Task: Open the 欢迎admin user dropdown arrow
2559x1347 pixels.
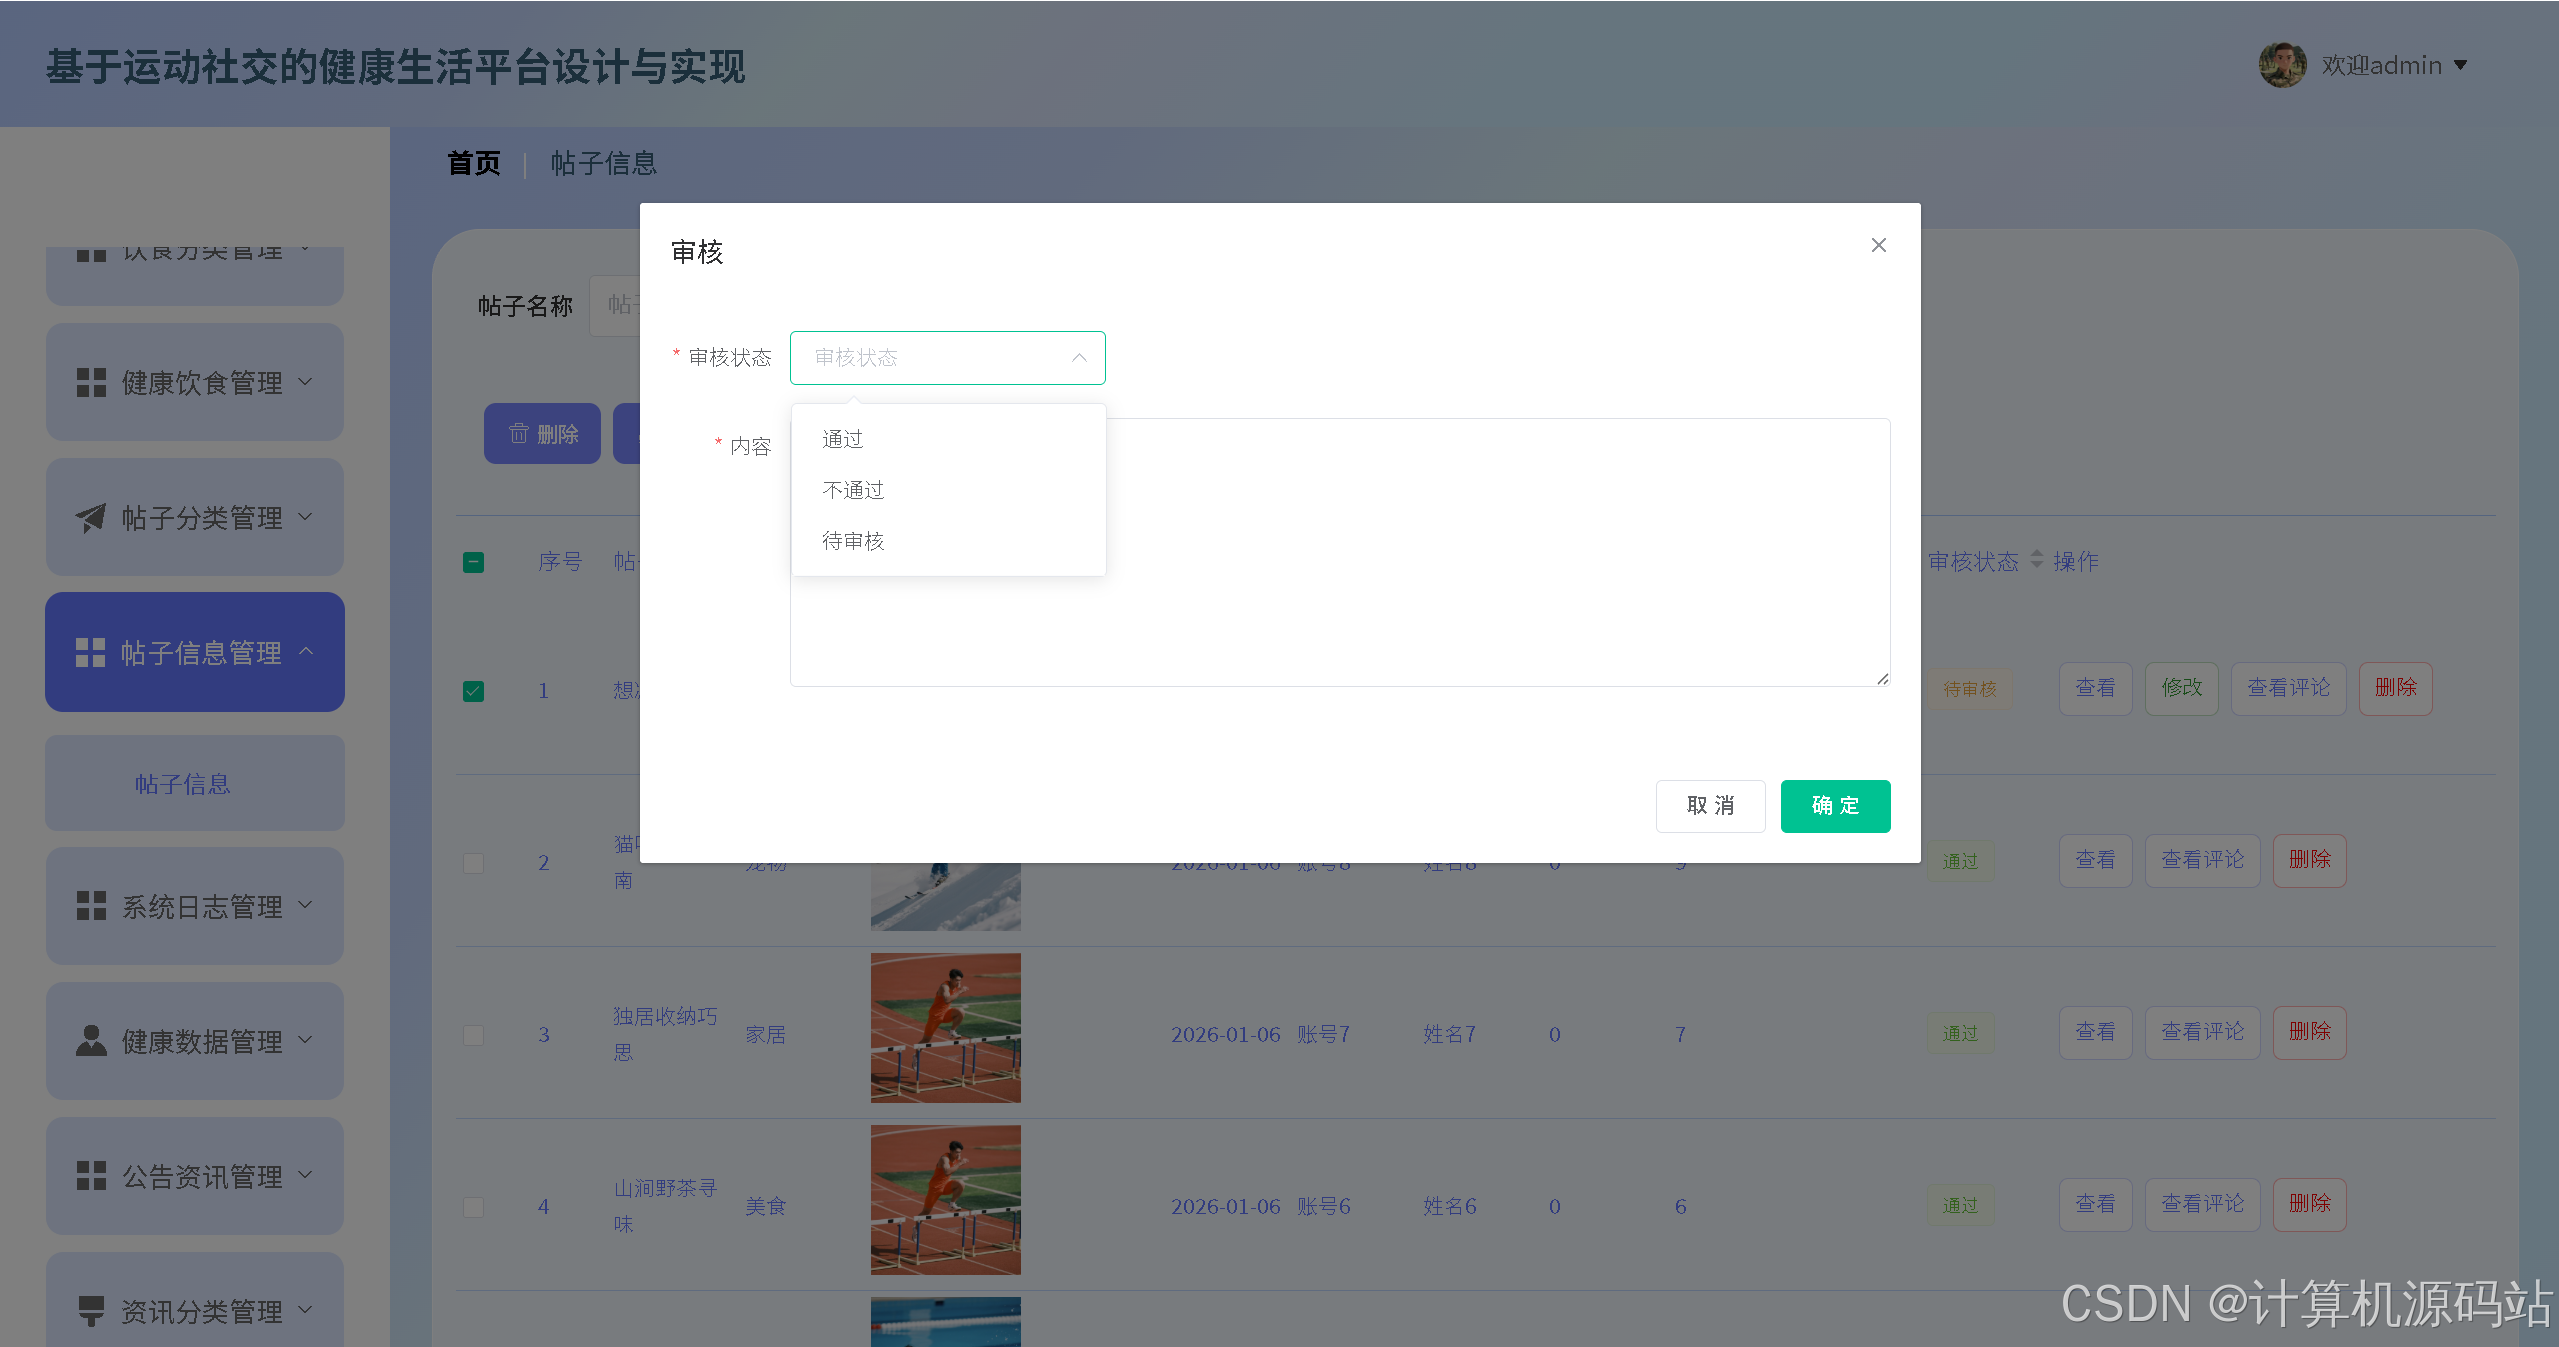Action: tap(2460, 66)
